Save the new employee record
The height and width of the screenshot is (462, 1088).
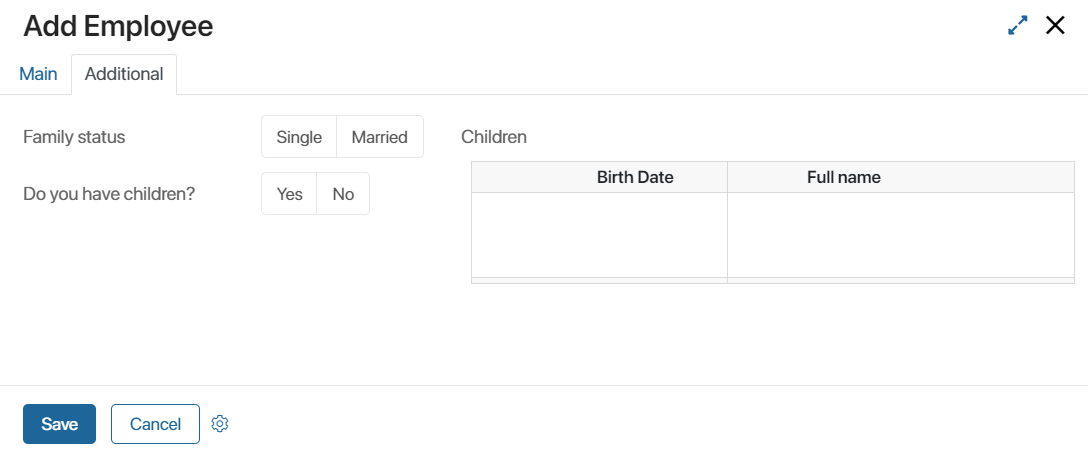pos(60,424)
